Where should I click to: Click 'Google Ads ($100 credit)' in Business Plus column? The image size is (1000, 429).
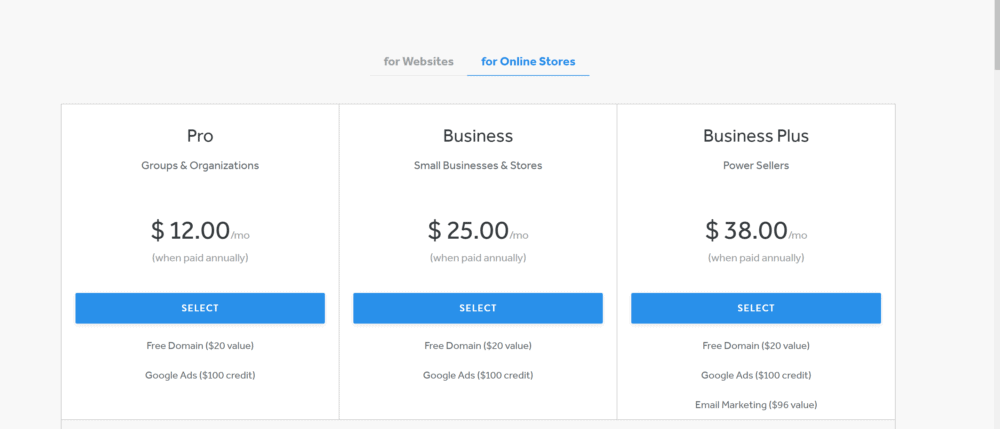click(756, 375)
